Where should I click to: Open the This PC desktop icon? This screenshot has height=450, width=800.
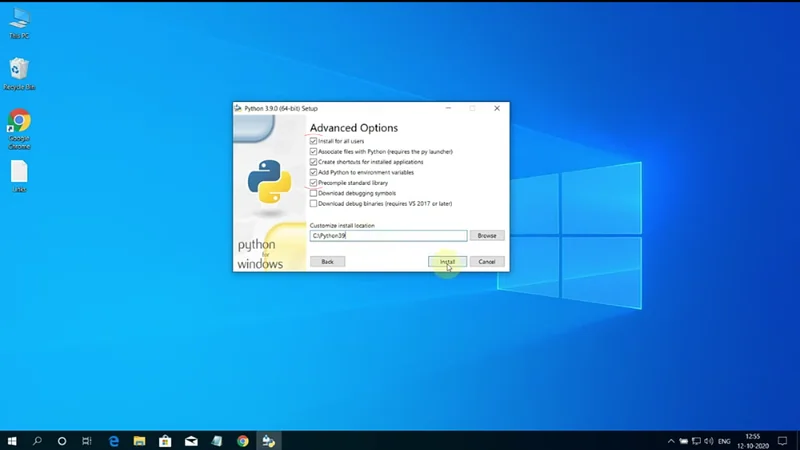click(19, 20)
